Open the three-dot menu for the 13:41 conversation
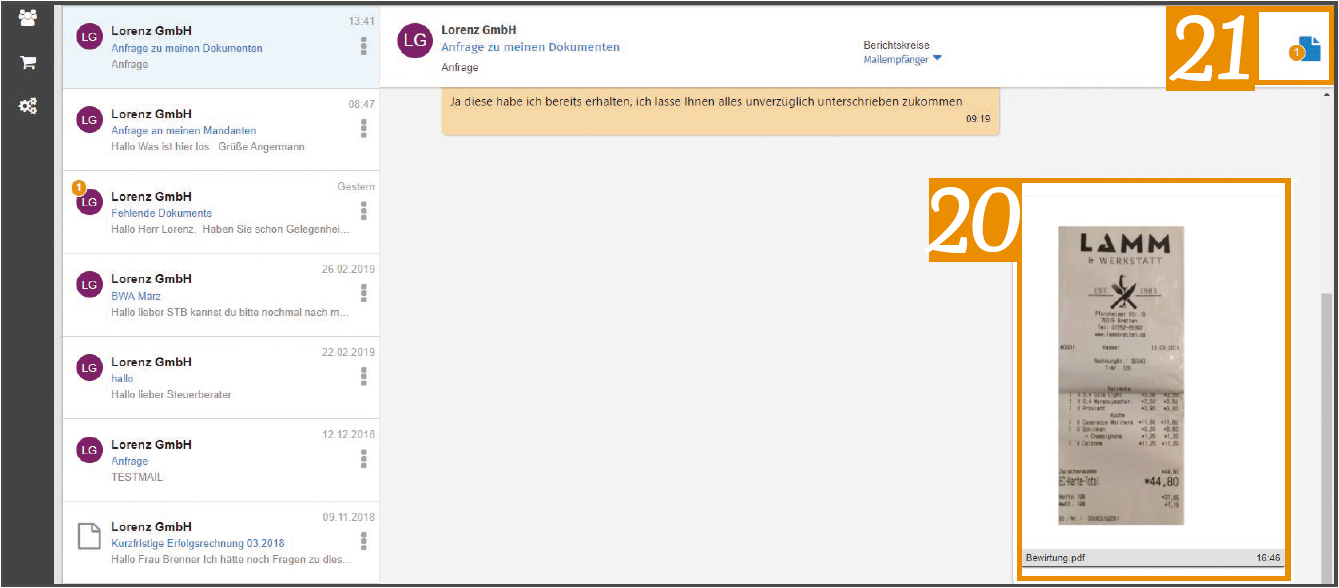 pos(364,46)
